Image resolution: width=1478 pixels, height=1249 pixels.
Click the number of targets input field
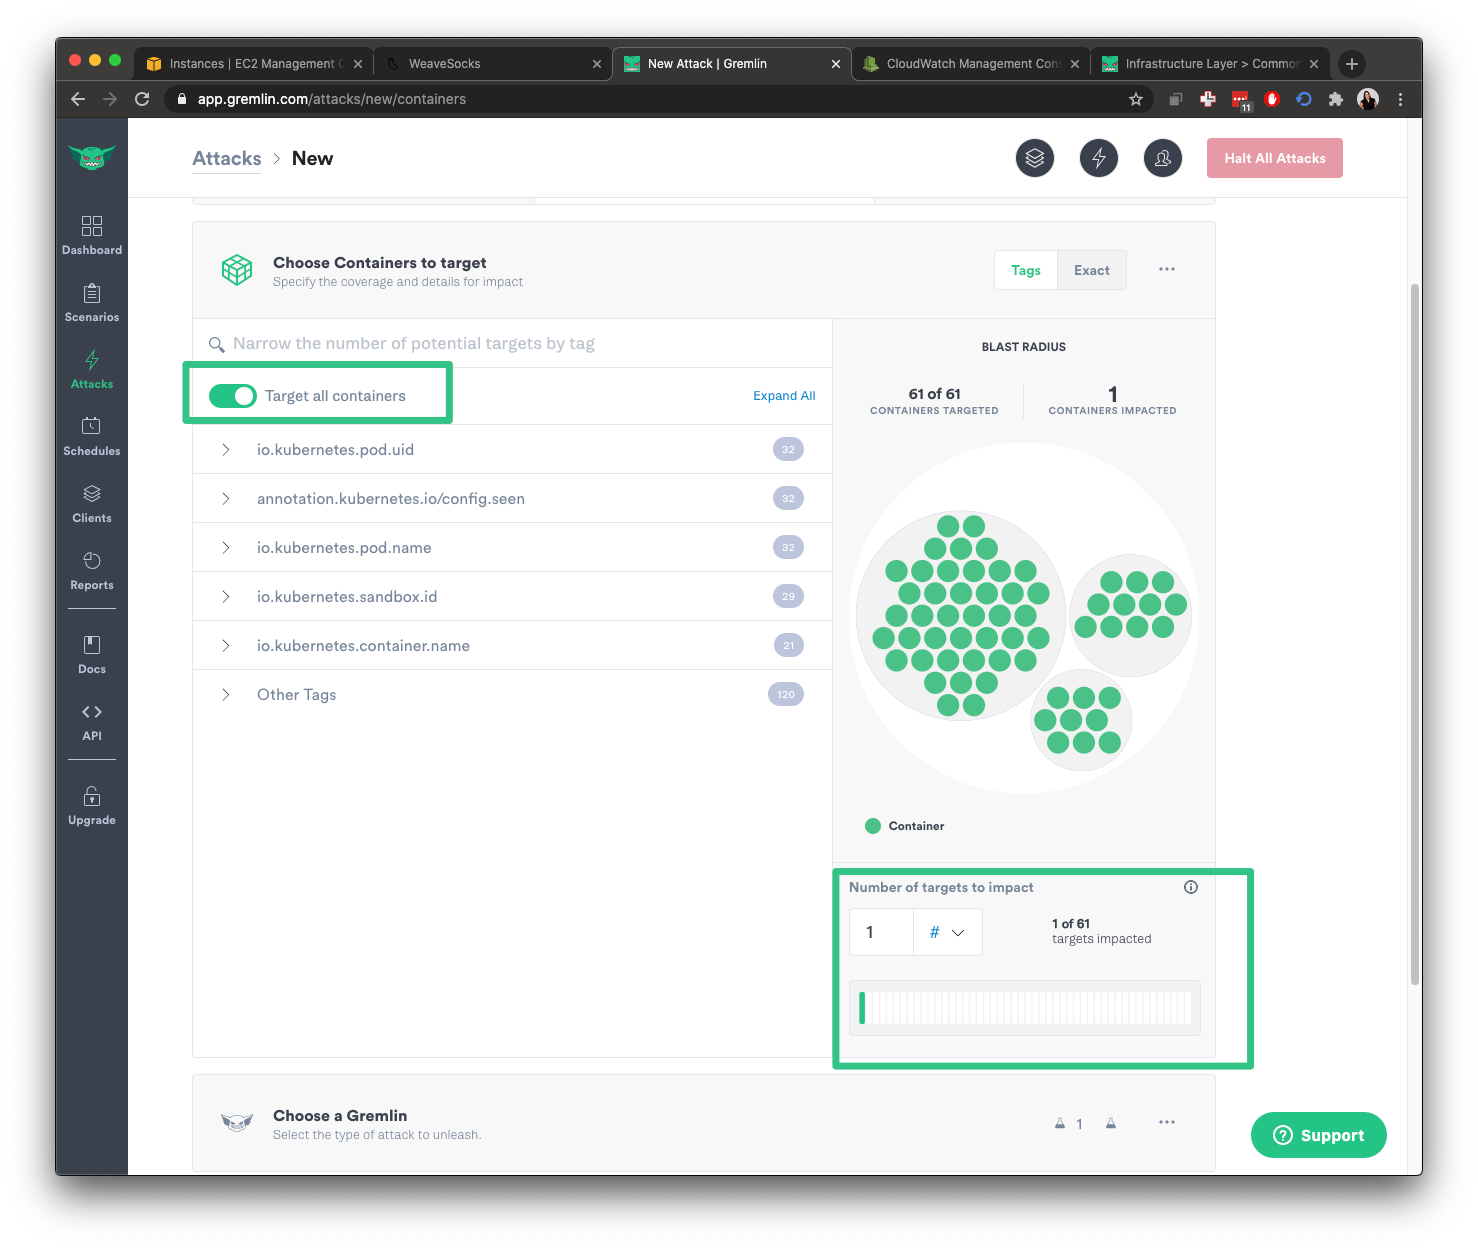pyautogui.click(x=882, y=932)
